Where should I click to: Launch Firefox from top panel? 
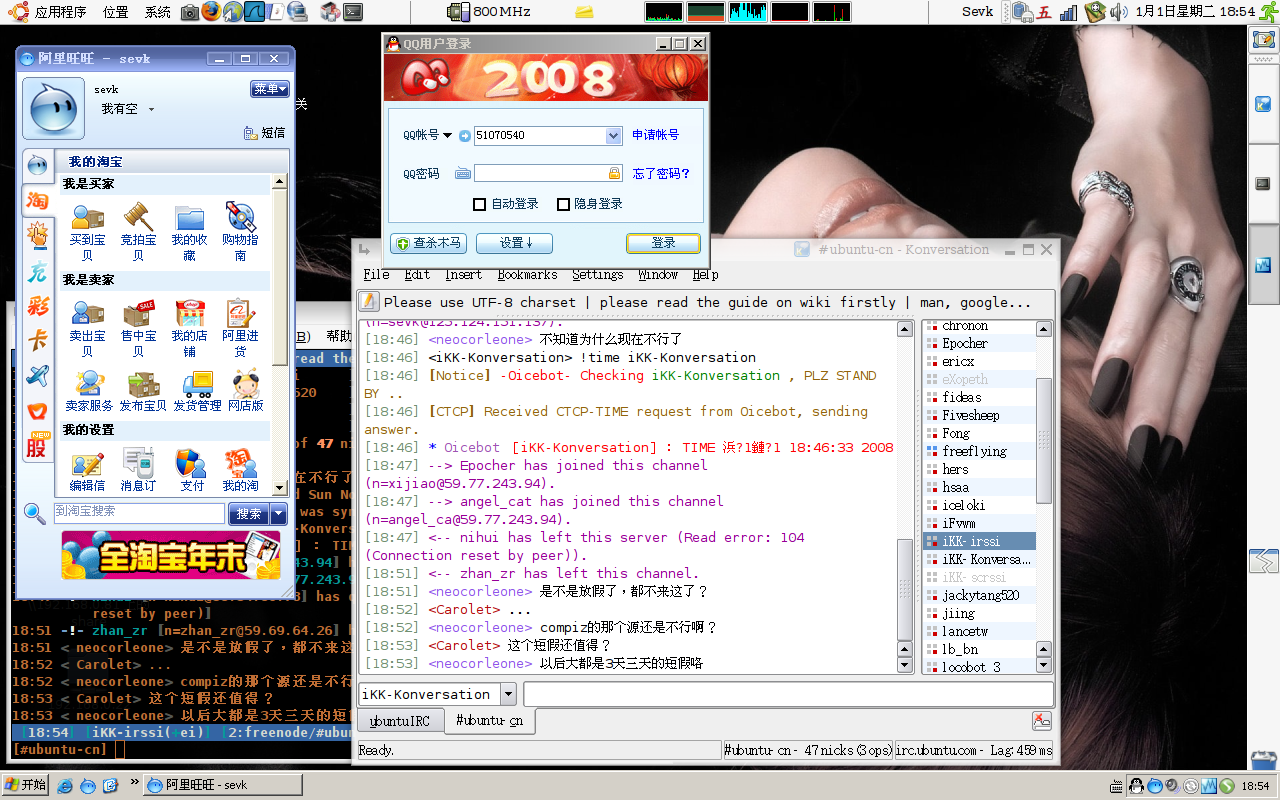tap(211, 12)
